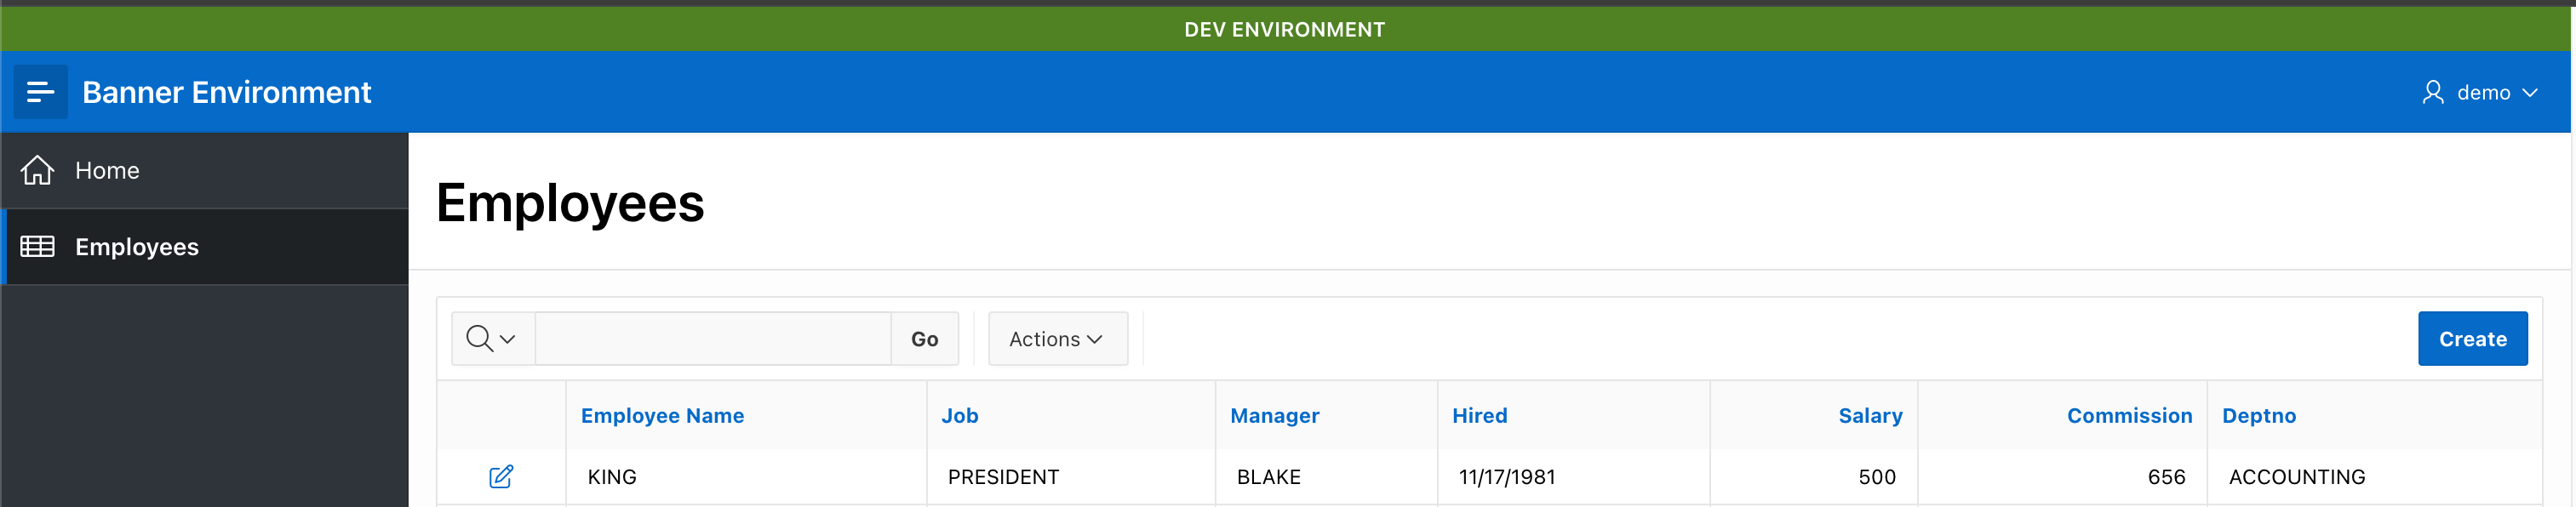This screenshot has width=2576, height=507.
Task: Toggle the navigation hamburger menu
Action: [x=40, y=92]
